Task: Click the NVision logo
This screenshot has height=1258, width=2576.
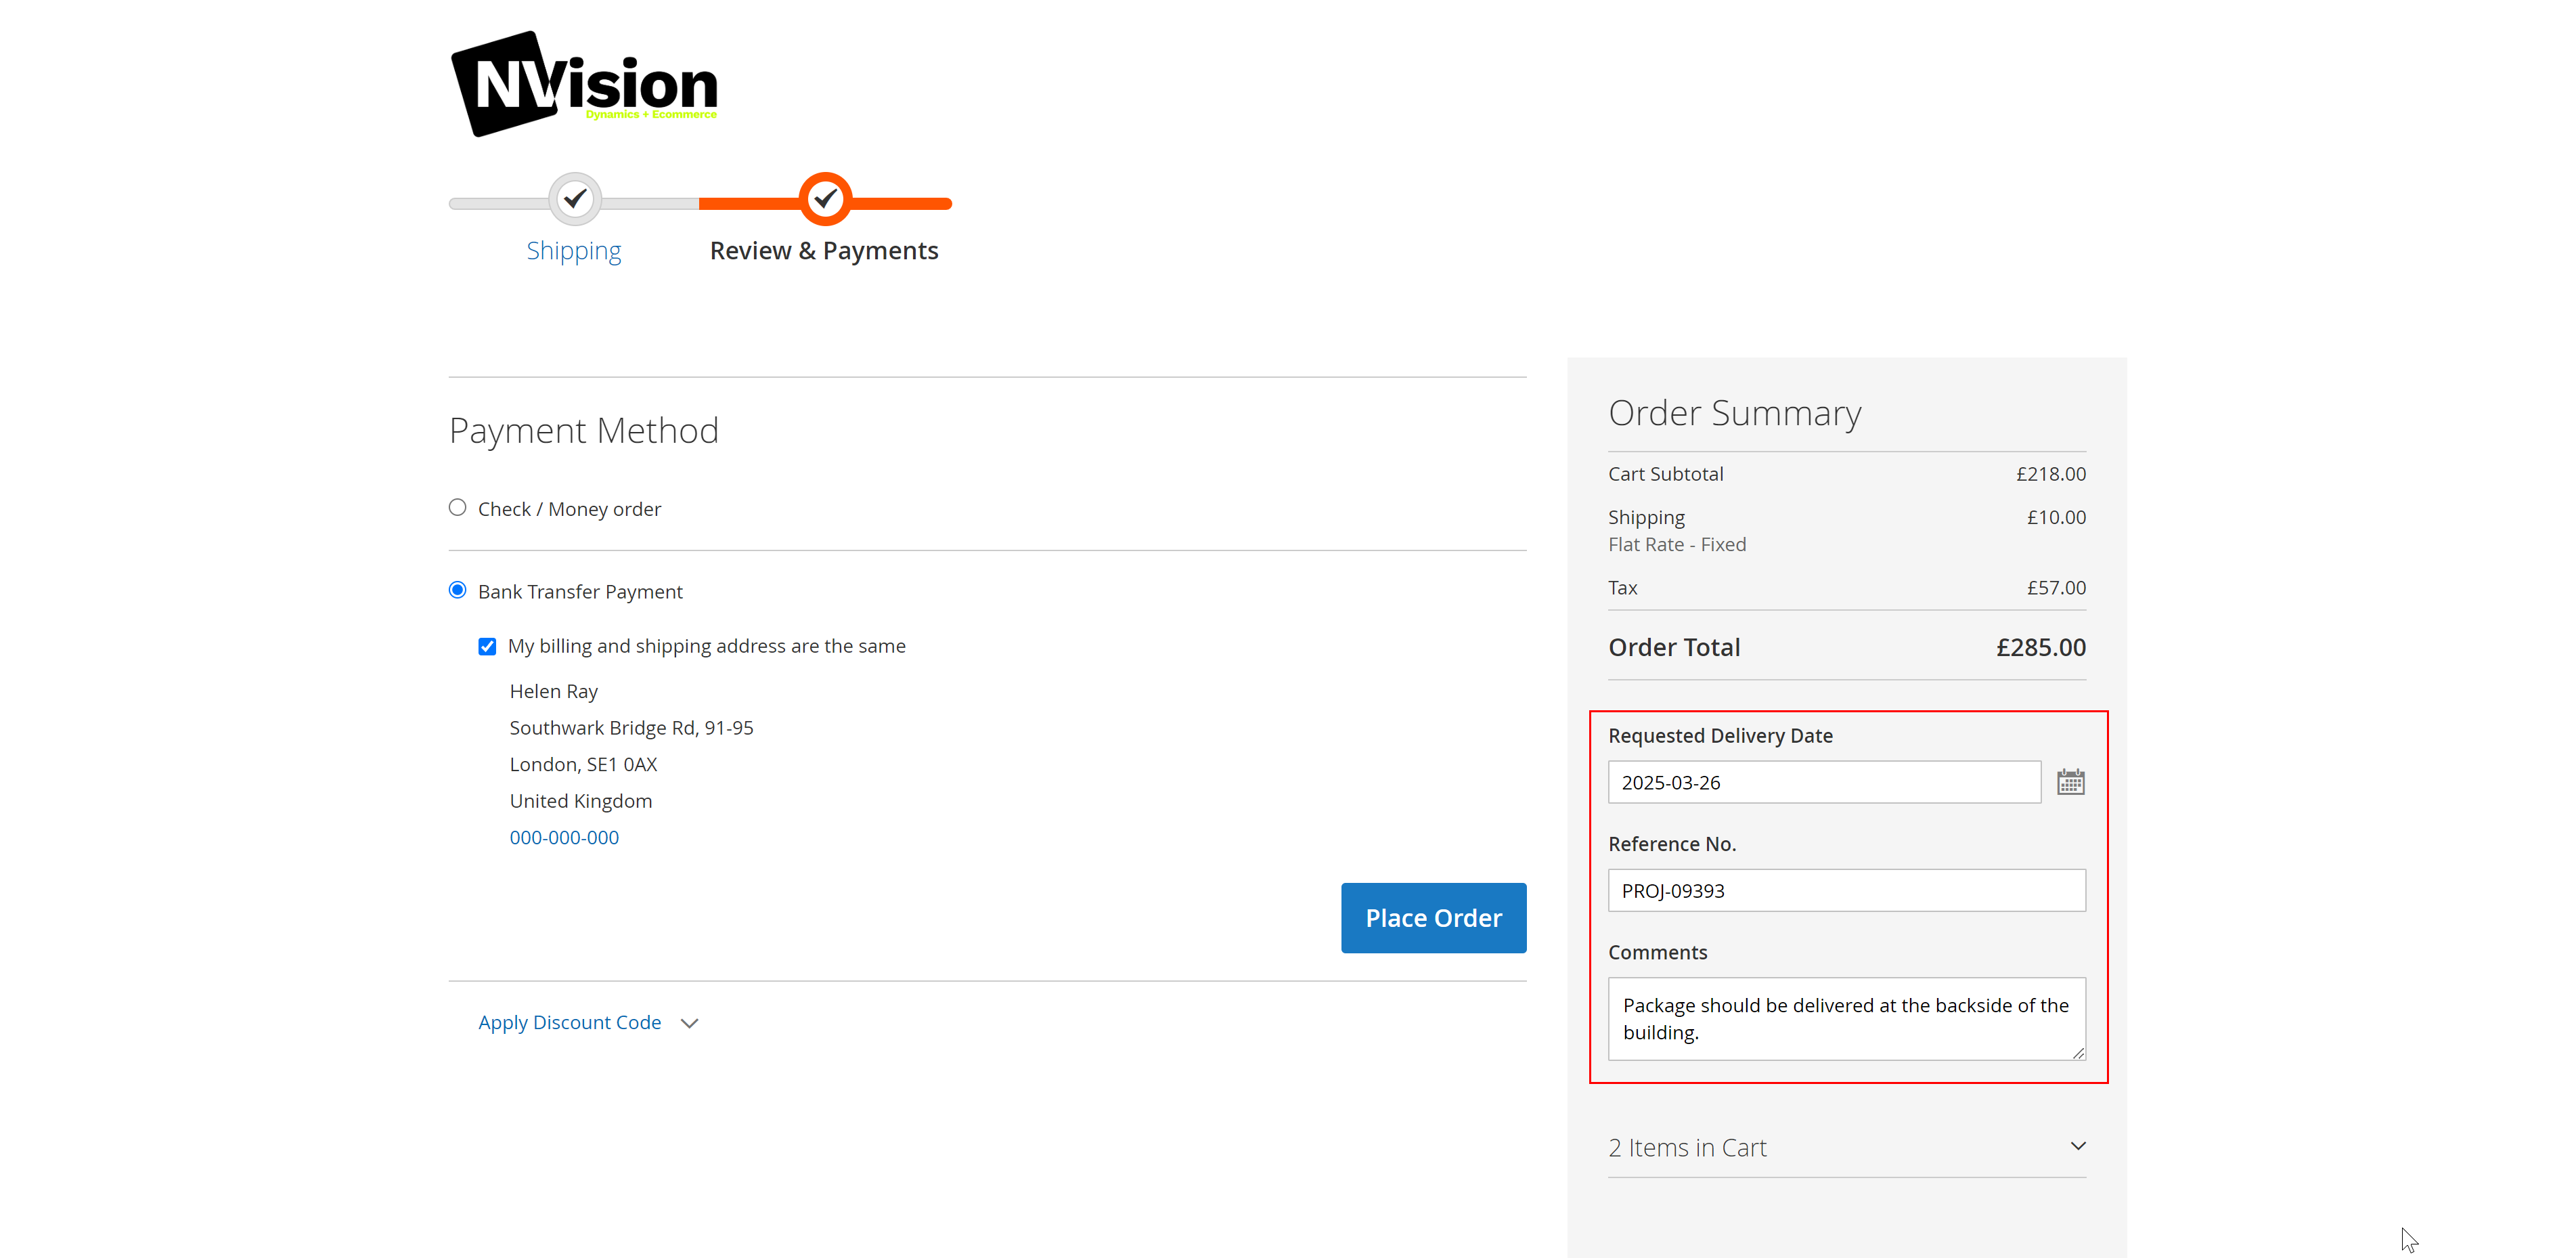Action: [585, 84]
